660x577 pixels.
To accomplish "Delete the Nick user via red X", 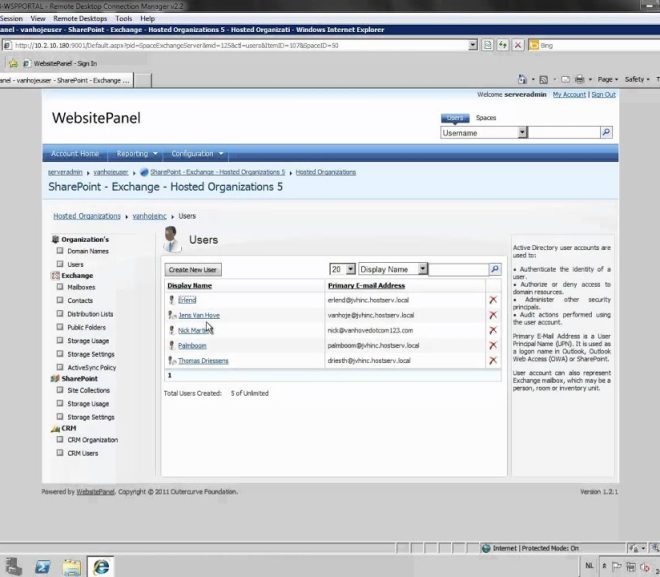I will click(x=493, y=330).
